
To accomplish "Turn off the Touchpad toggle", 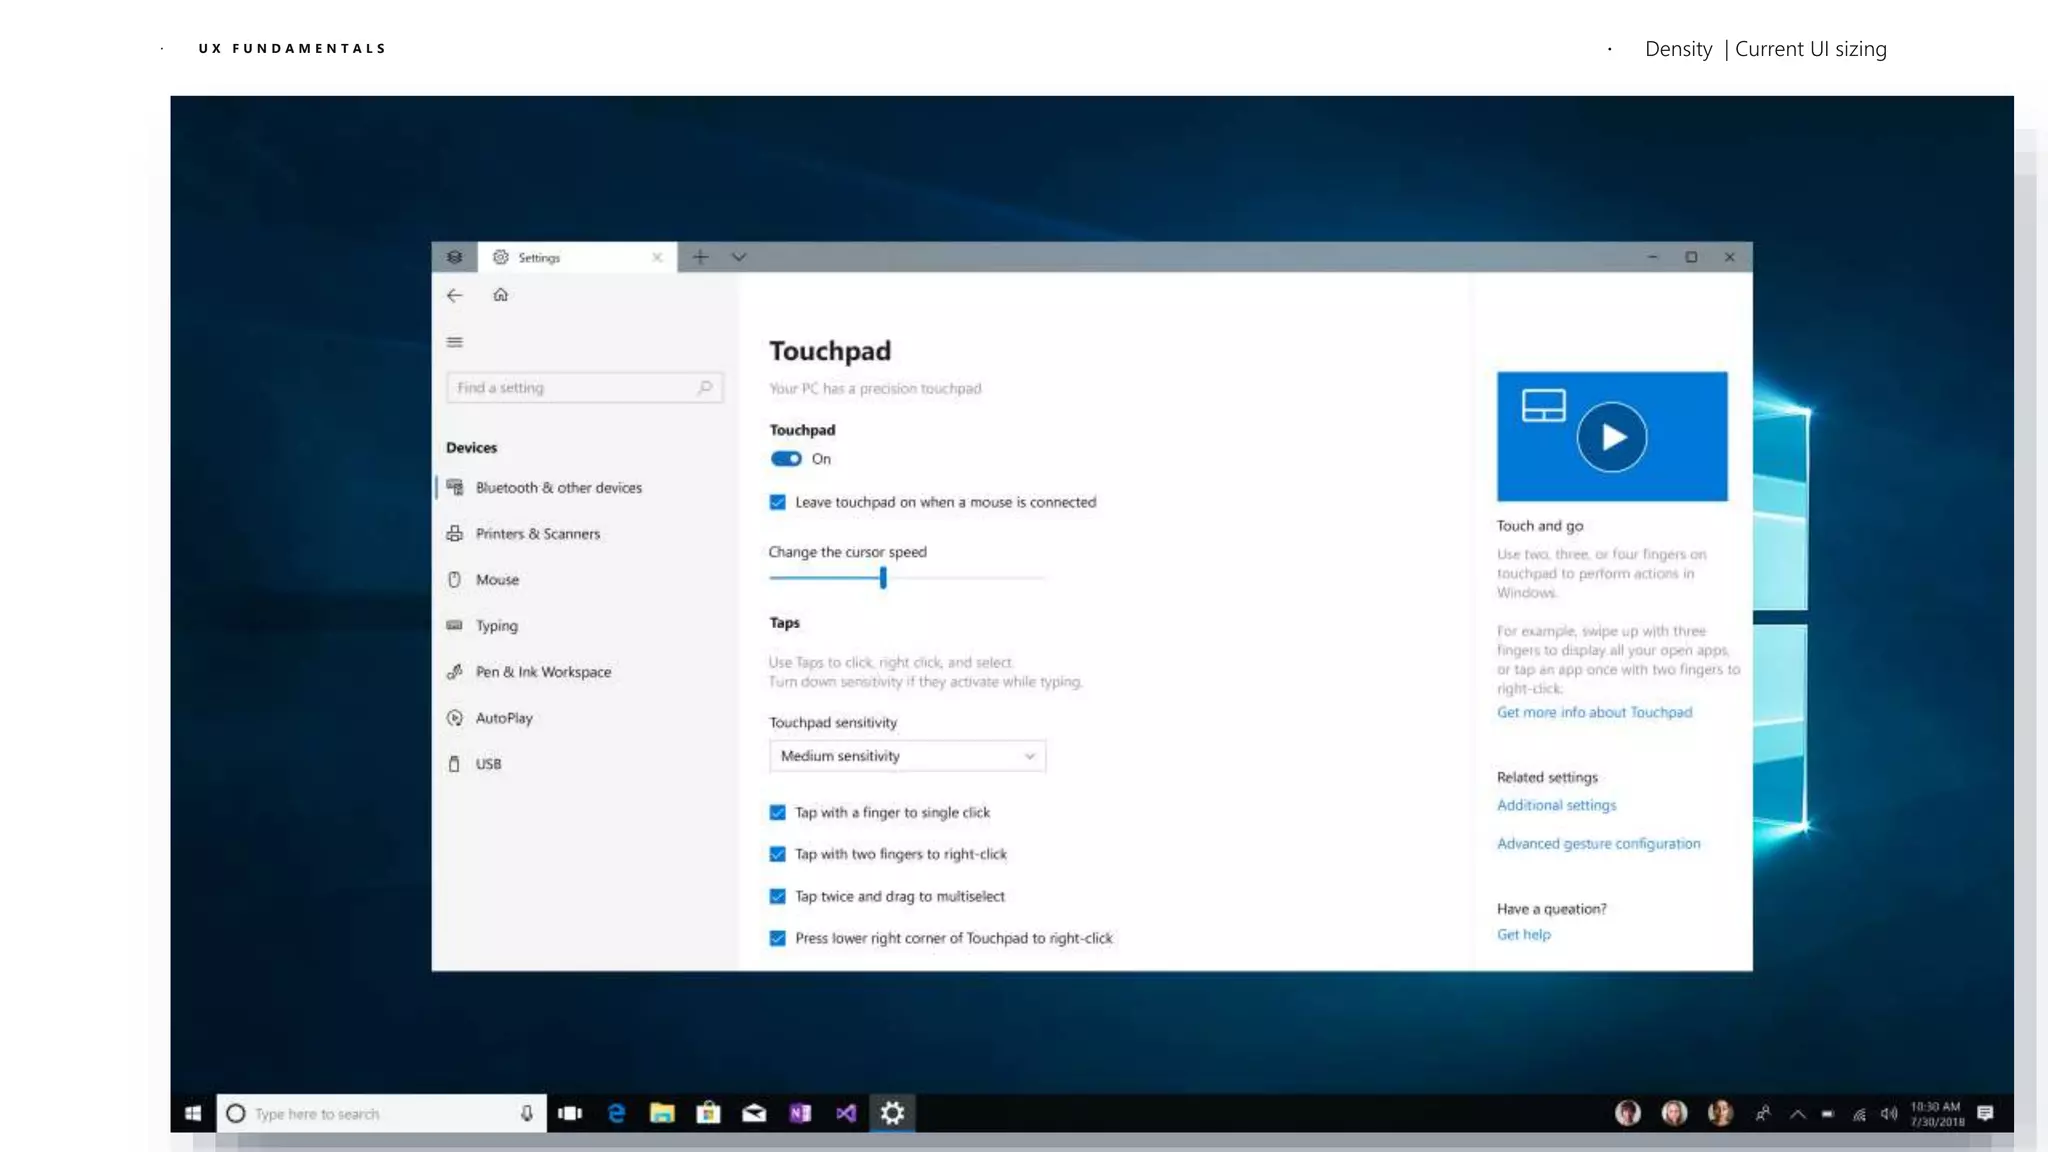I will (x=786, y=459).
